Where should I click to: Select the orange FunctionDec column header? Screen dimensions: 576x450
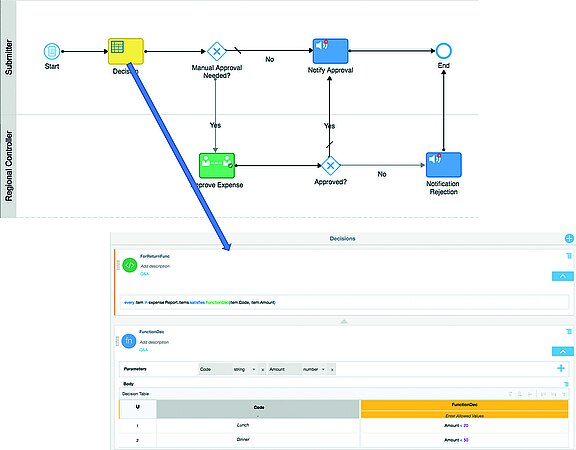coord(464,405)
